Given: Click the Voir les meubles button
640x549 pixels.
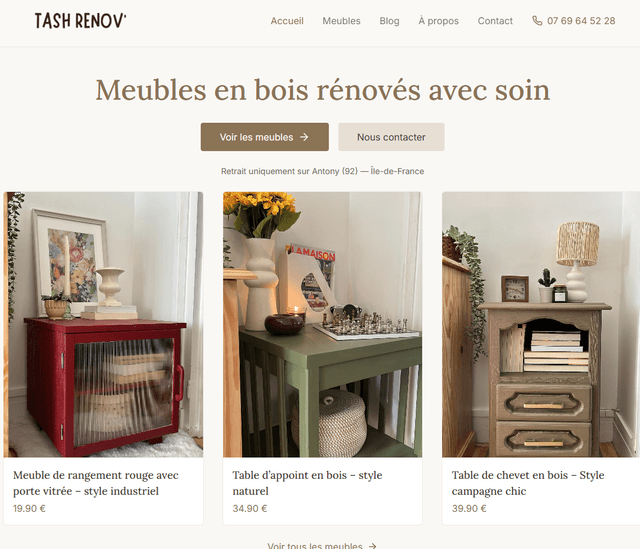Looking at the screenshot, I should click(x=264, y=137).
